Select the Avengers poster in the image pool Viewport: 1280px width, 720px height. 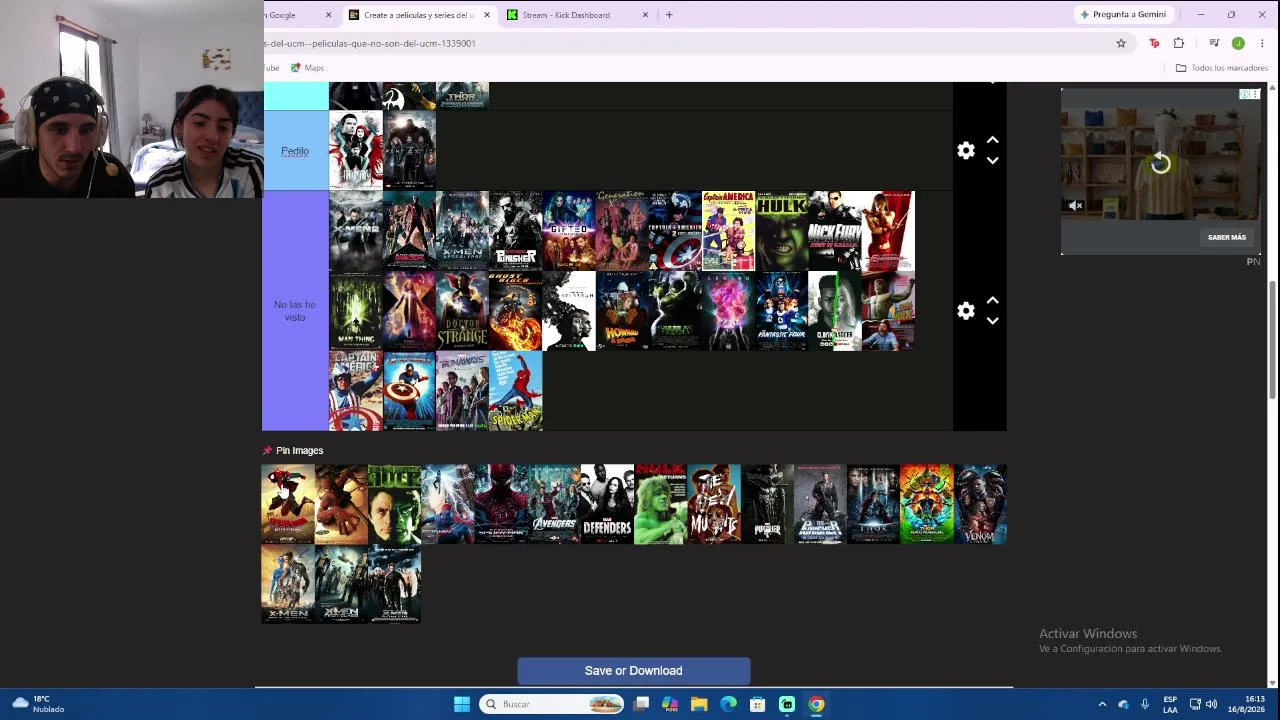click(554, 504)
